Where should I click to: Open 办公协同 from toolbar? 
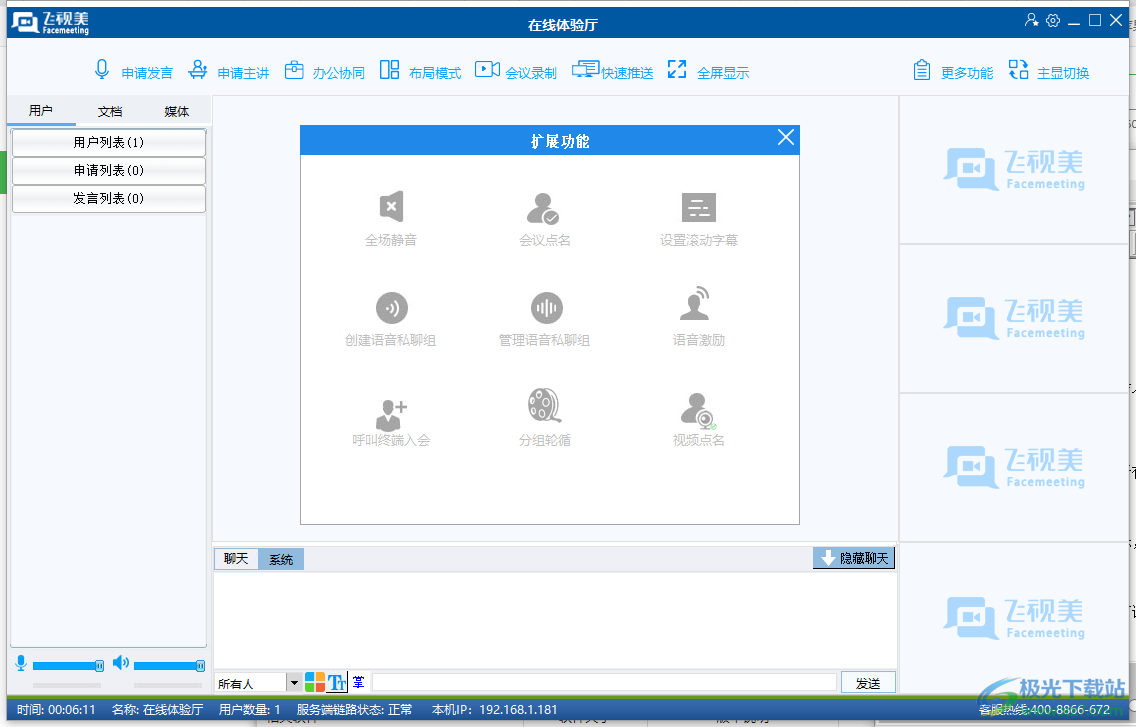[294, 70]
